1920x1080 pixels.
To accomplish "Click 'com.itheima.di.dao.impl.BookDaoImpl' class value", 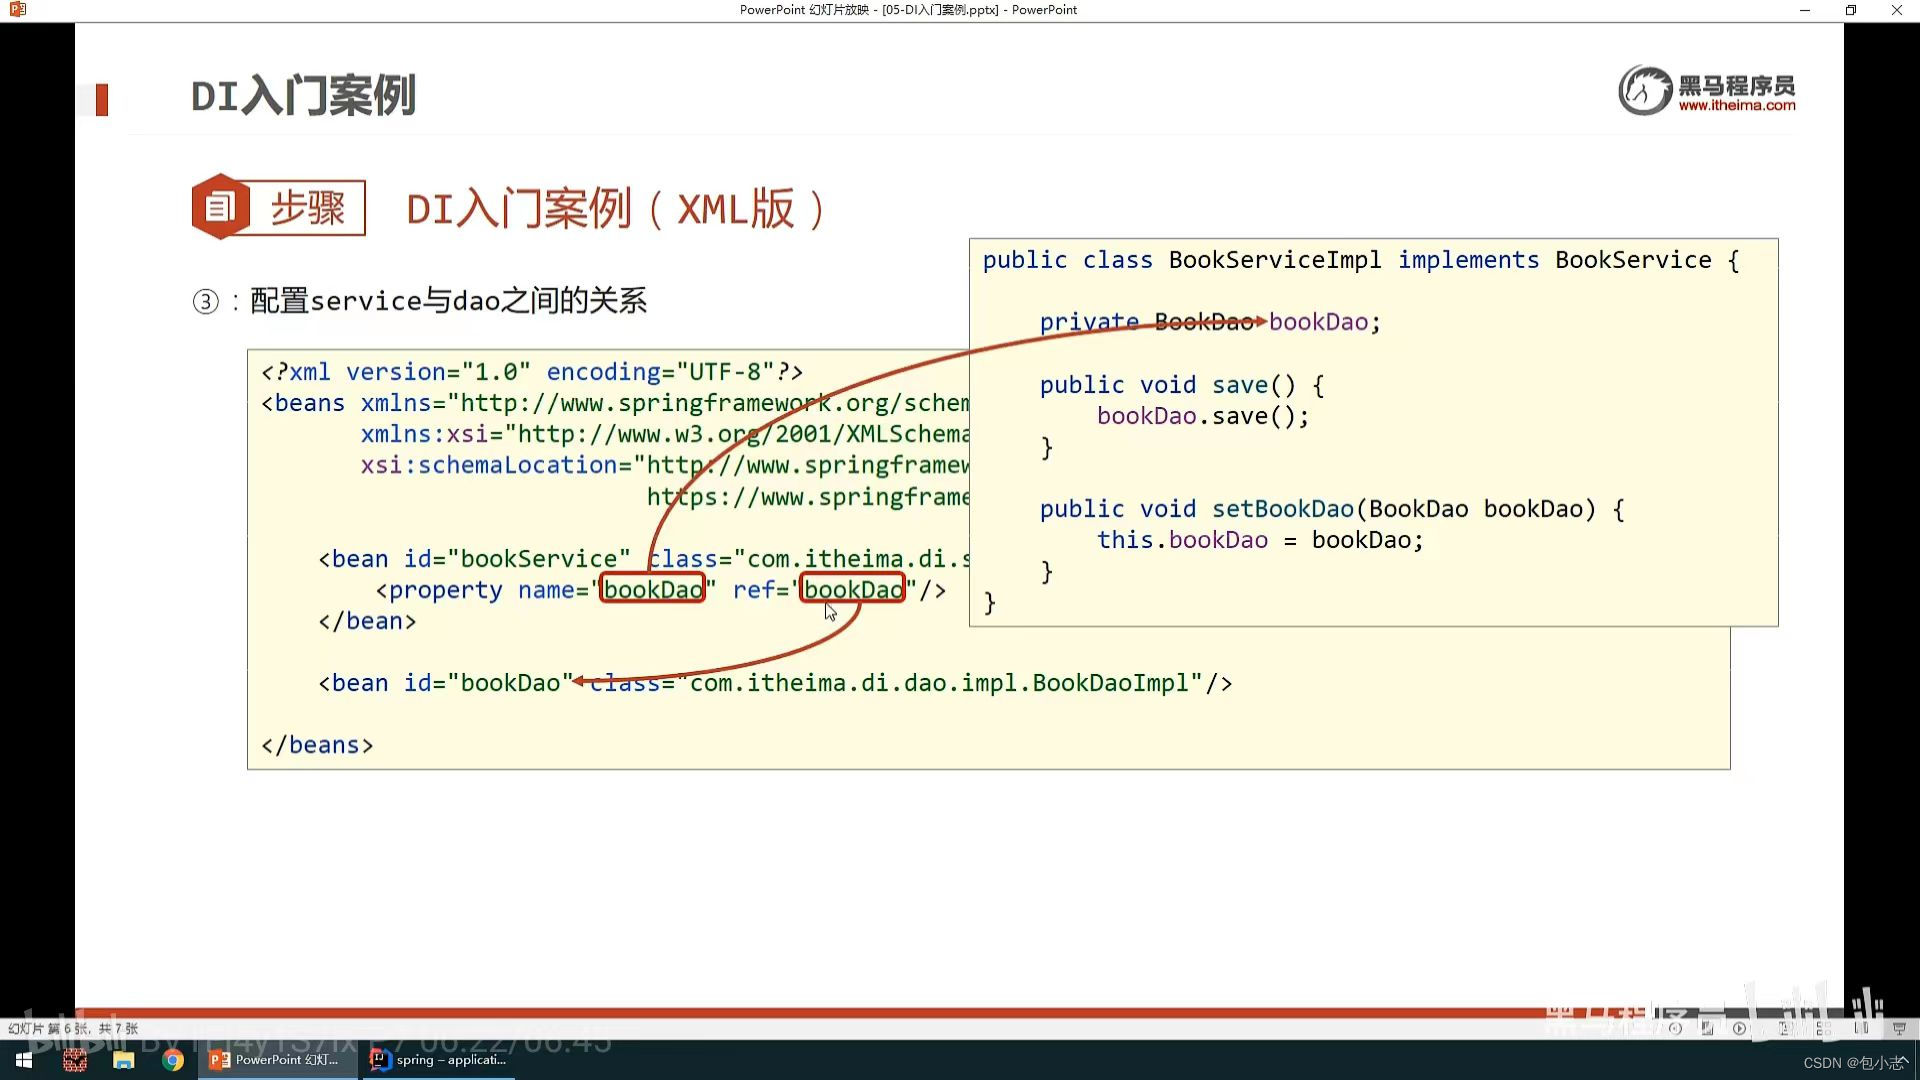I will point(939,683).
